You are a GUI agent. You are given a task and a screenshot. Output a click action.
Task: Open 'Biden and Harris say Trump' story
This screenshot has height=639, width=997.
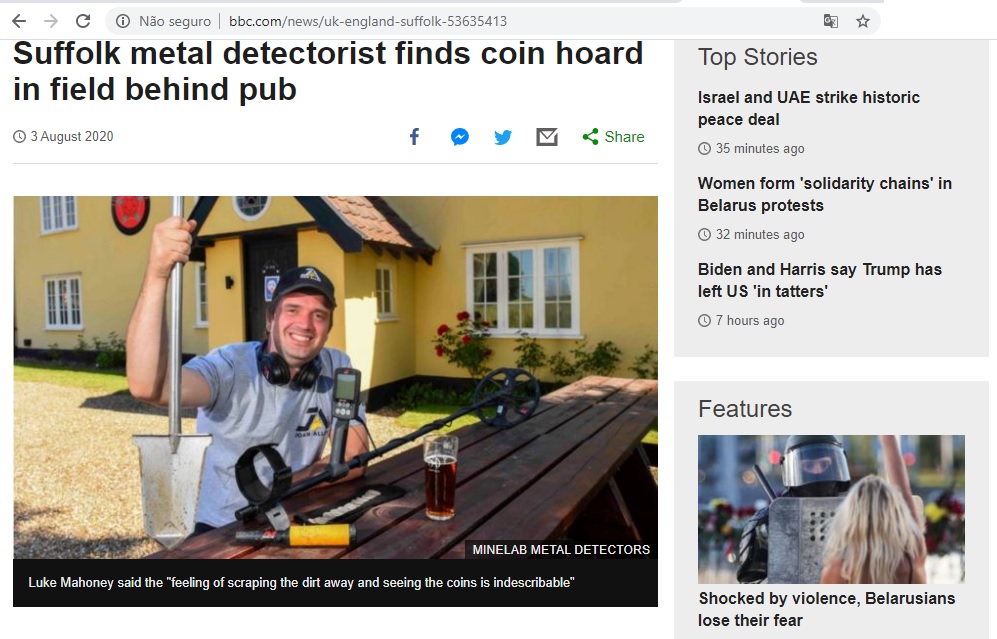point(820,280)
